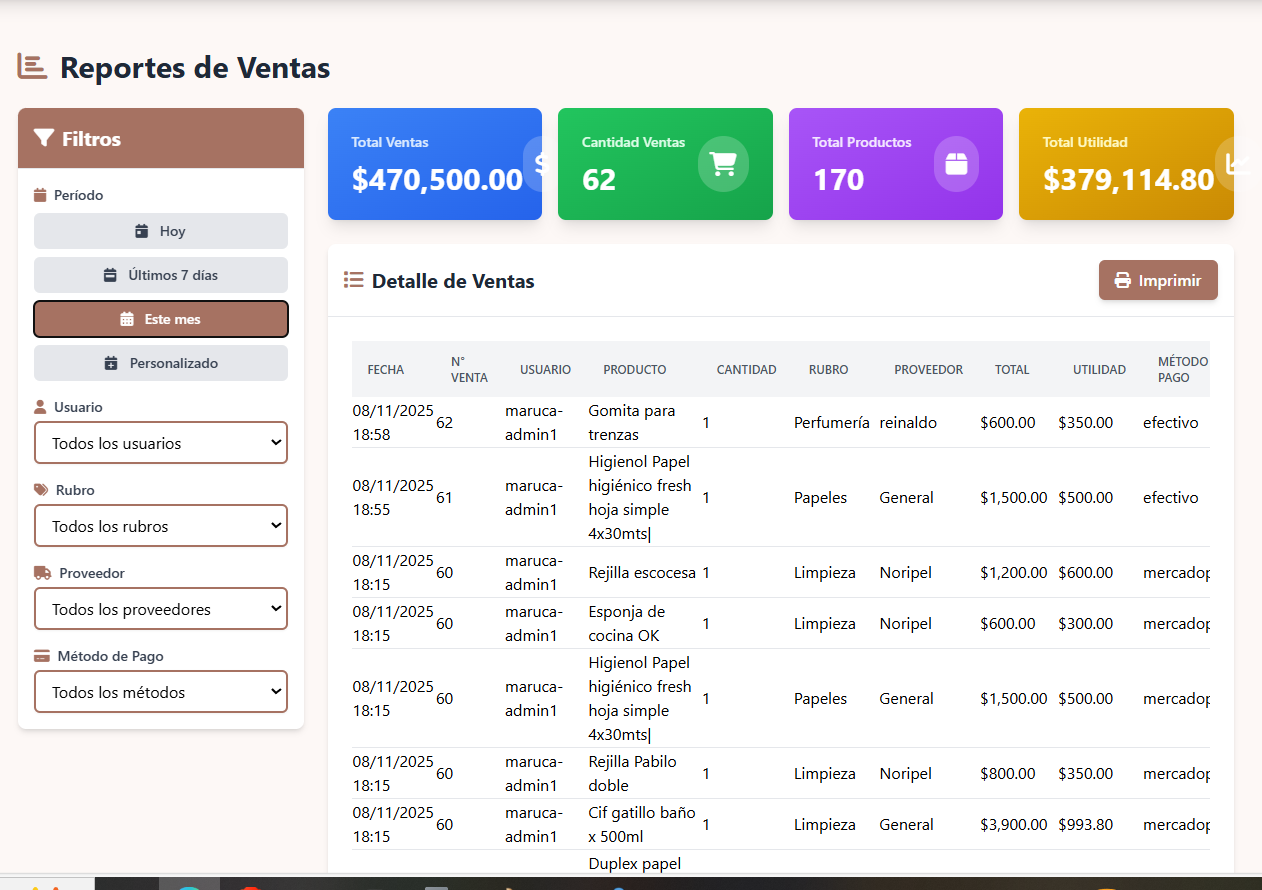This screenshot has height=890, width=1262.
Task: Click the list icon beside Detalle de Ventas
Action: click(353, 280)
